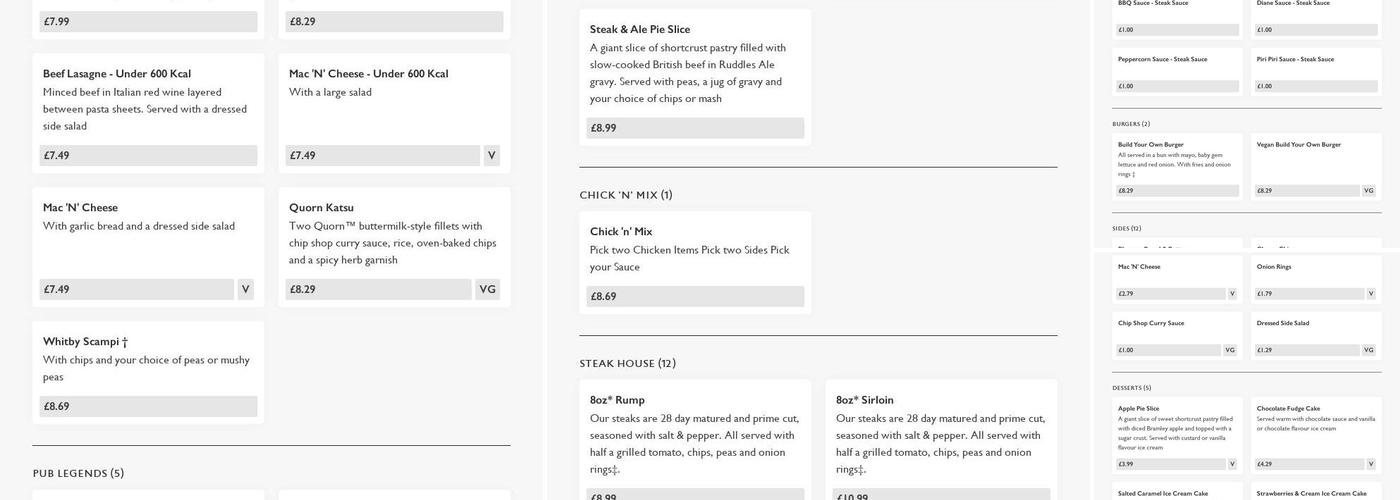Choose Peppercorn Sauce steak sauce option
The width and height of the screenshot is (1400, 500).
point(1178,69)
